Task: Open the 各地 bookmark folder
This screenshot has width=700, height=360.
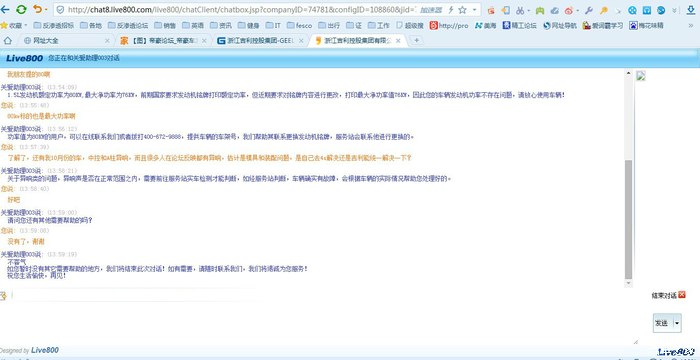Action: (91, 25)
